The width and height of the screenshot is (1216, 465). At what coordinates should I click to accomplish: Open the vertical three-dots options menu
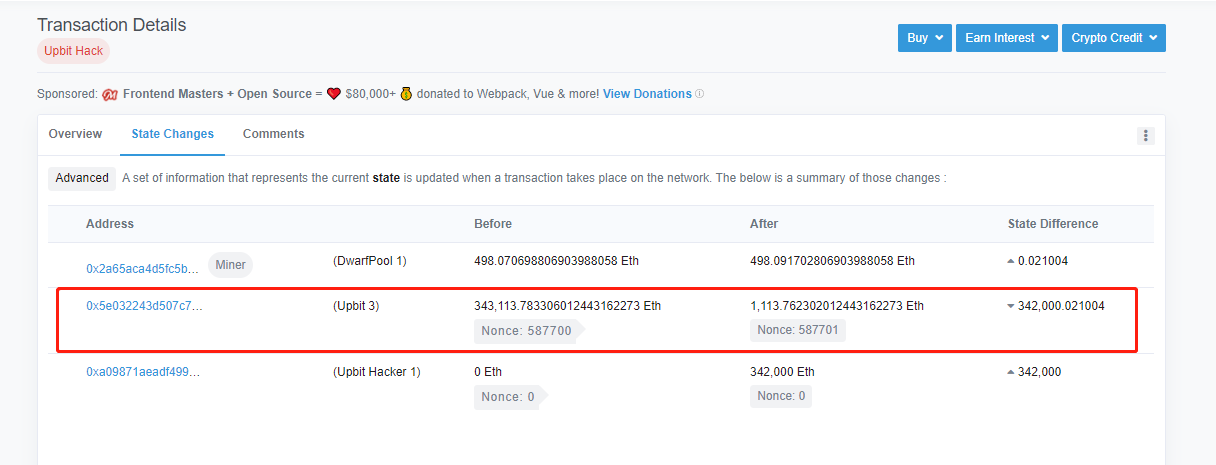coord(1146,136)
